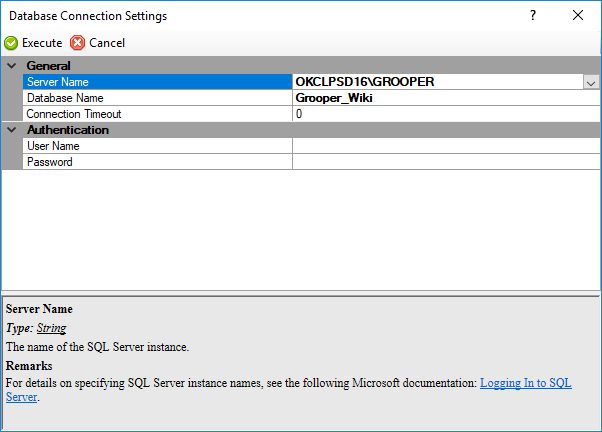The width and height of the screenshot is (602, 432).
Task: Click the OKCLPSD16\GROOPER server value field
Action: tap(436, 82)
